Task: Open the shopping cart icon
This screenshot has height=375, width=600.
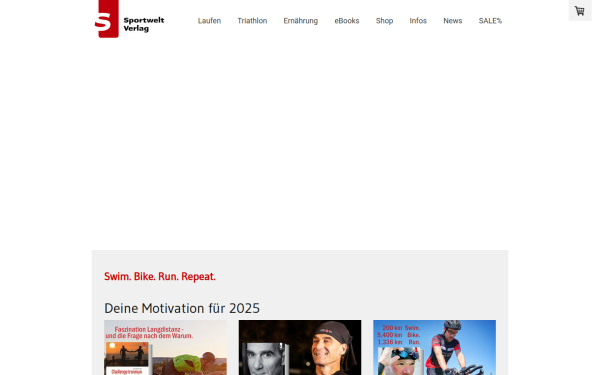Action: click(x=580, y=10)
